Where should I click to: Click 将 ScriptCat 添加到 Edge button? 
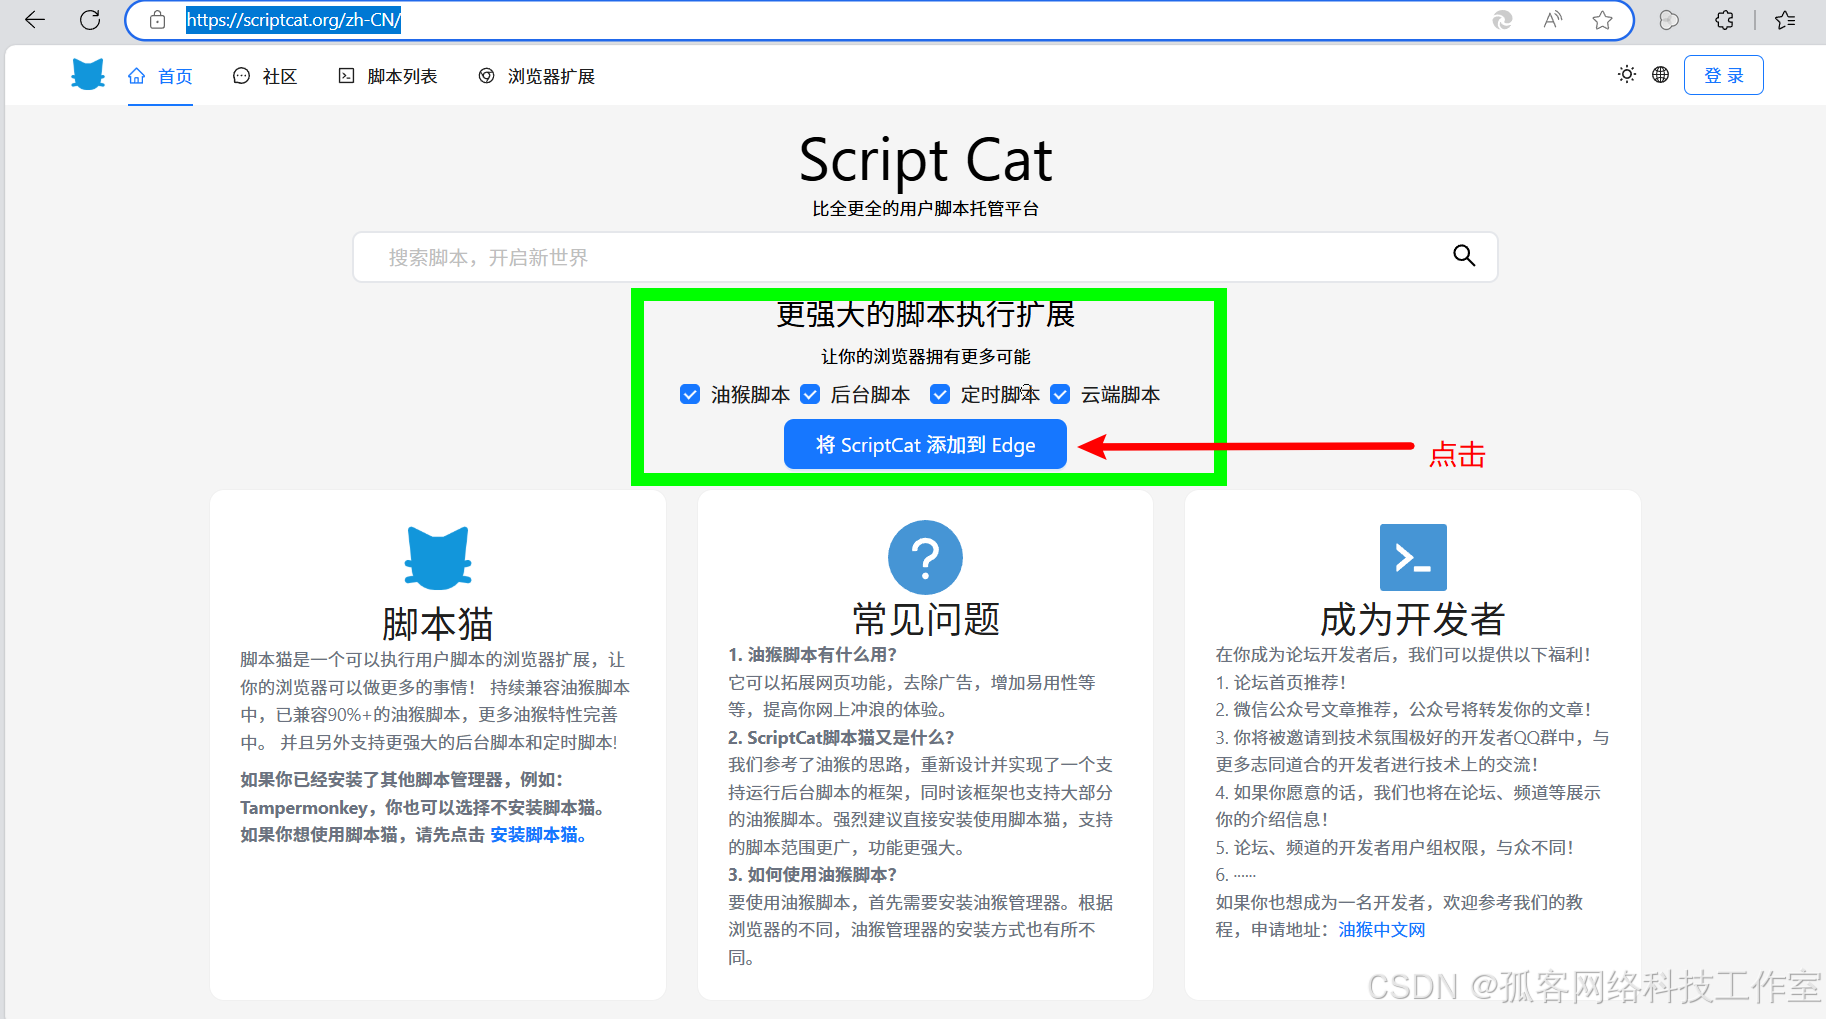click(925, 444)
